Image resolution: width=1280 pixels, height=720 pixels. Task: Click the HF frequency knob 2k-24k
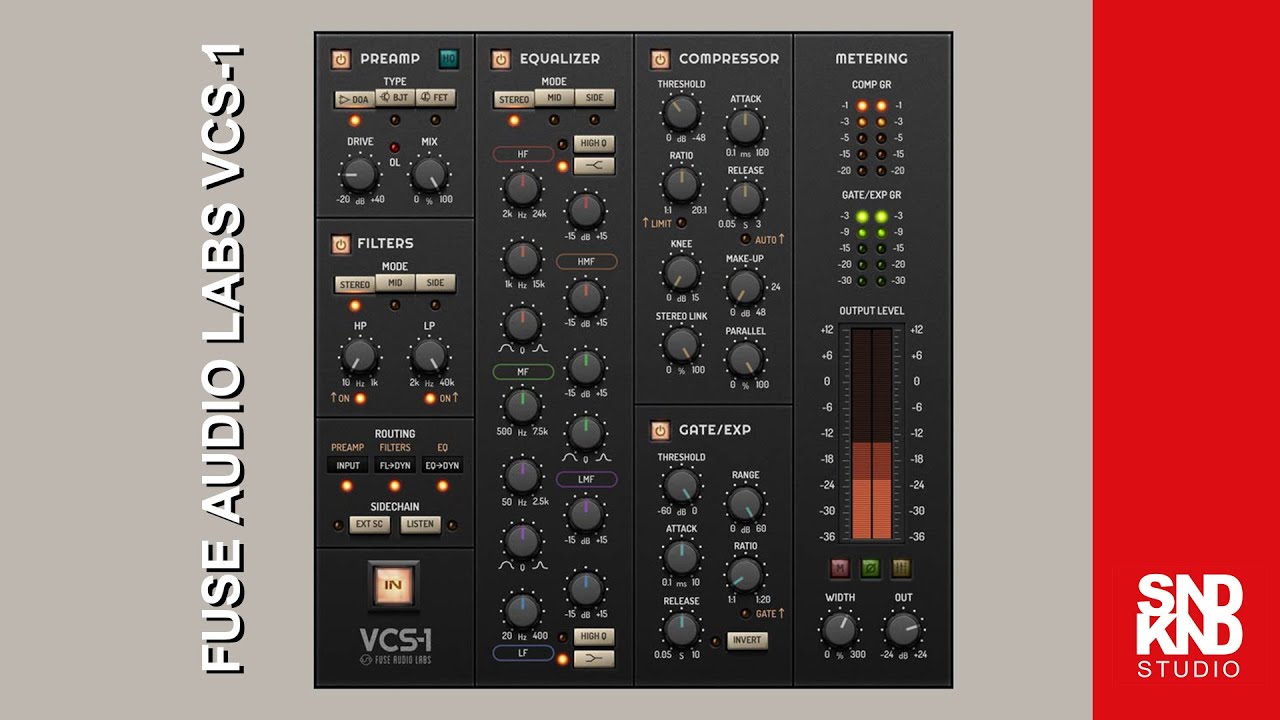tap(521, 188)
